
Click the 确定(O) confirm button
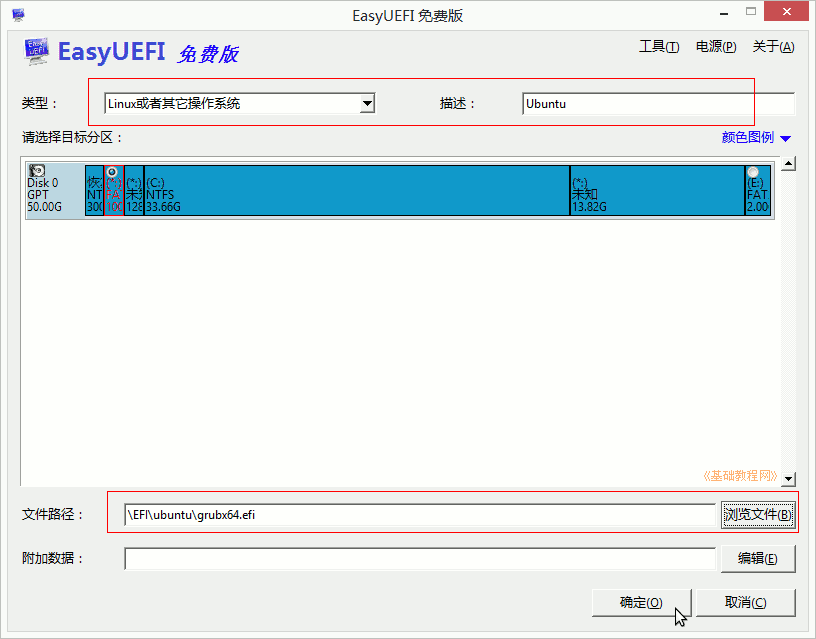tap(641, 603)
